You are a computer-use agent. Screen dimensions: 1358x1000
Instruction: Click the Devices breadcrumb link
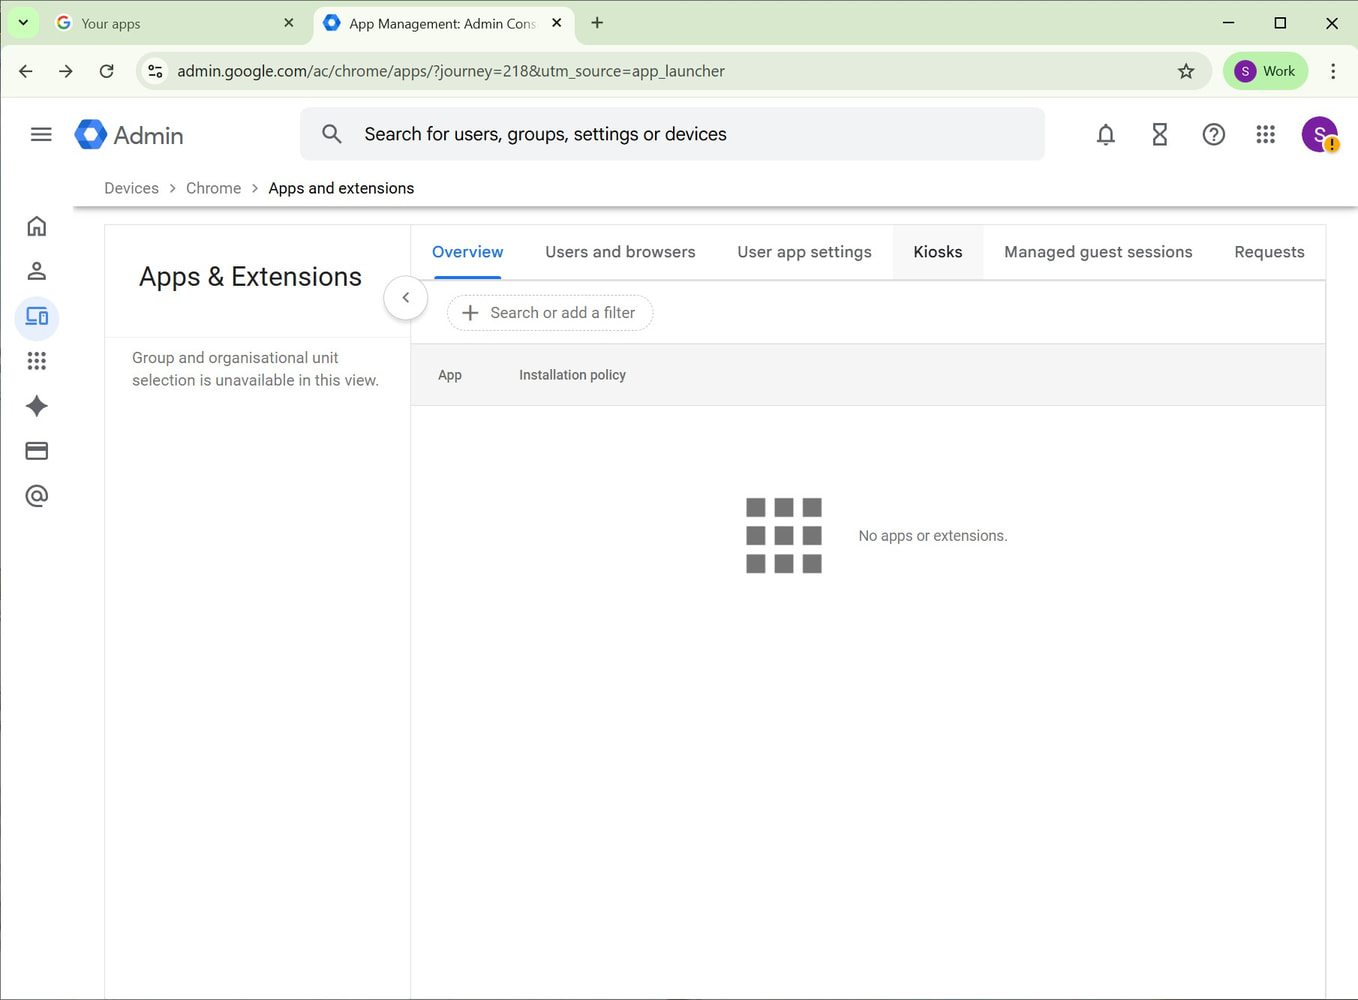[x=131, y=188]
